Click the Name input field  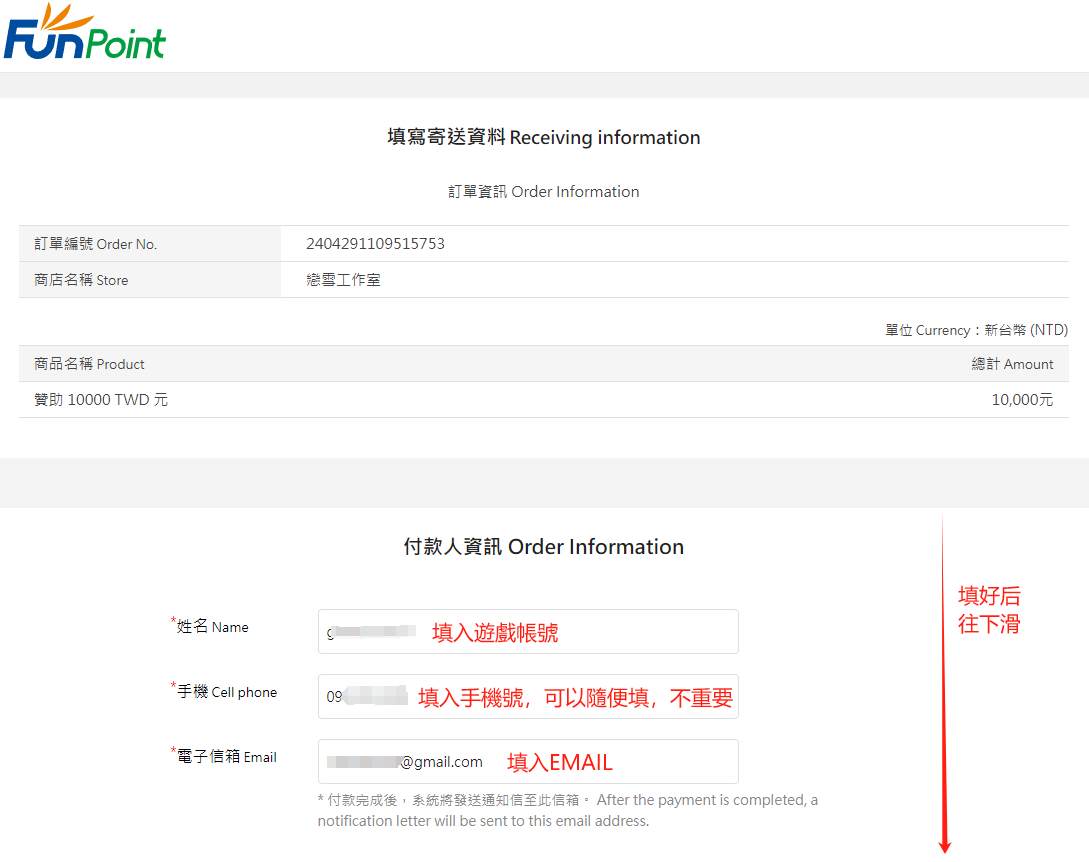(527, 632)
